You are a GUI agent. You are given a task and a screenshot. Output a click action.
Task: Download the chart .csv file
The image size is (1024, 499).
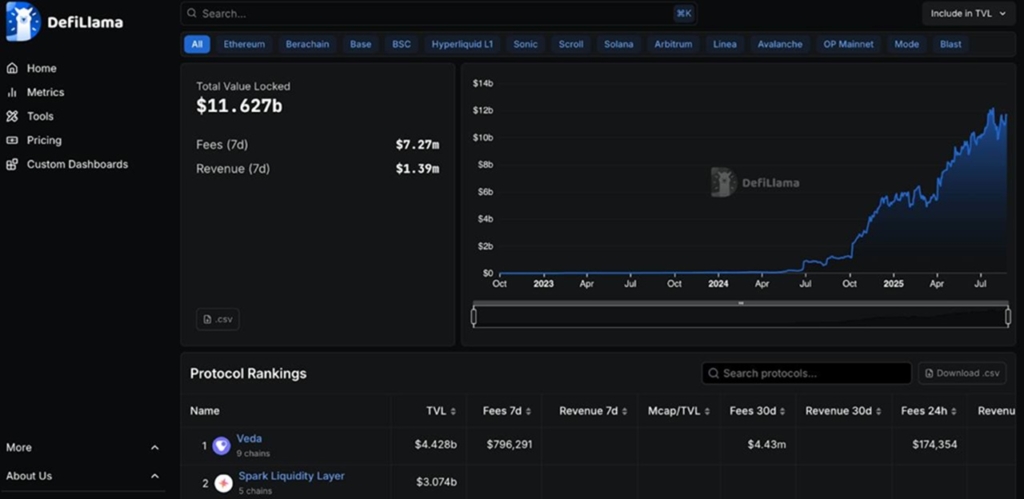(x=218, y=320)
